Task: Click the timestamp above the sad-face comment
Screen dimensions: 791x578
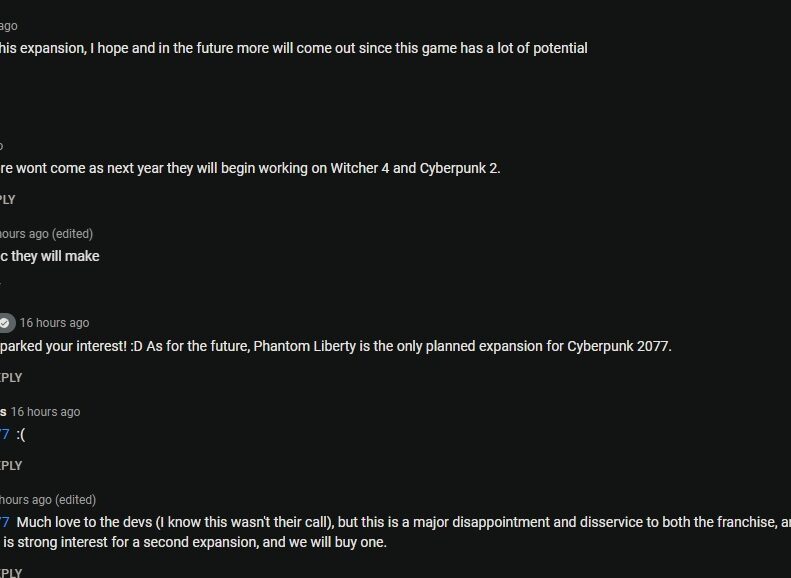Action: [x=45, y=411]
